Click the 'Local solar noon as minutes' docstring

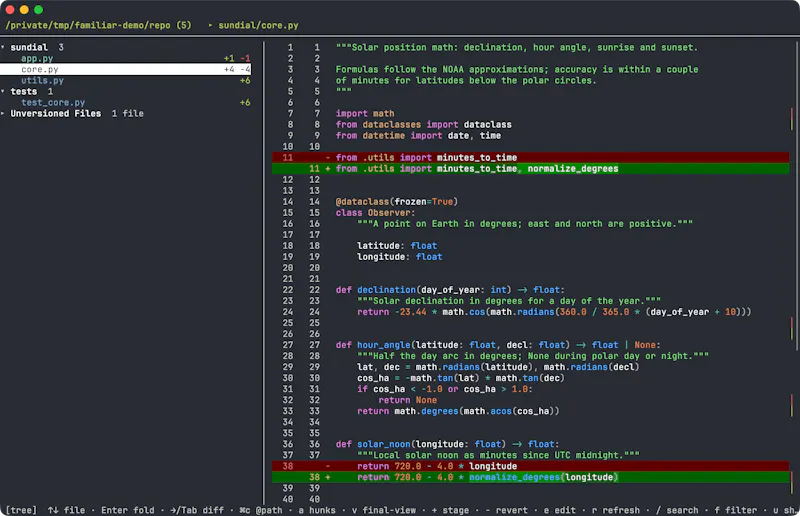tap(498, 455)
